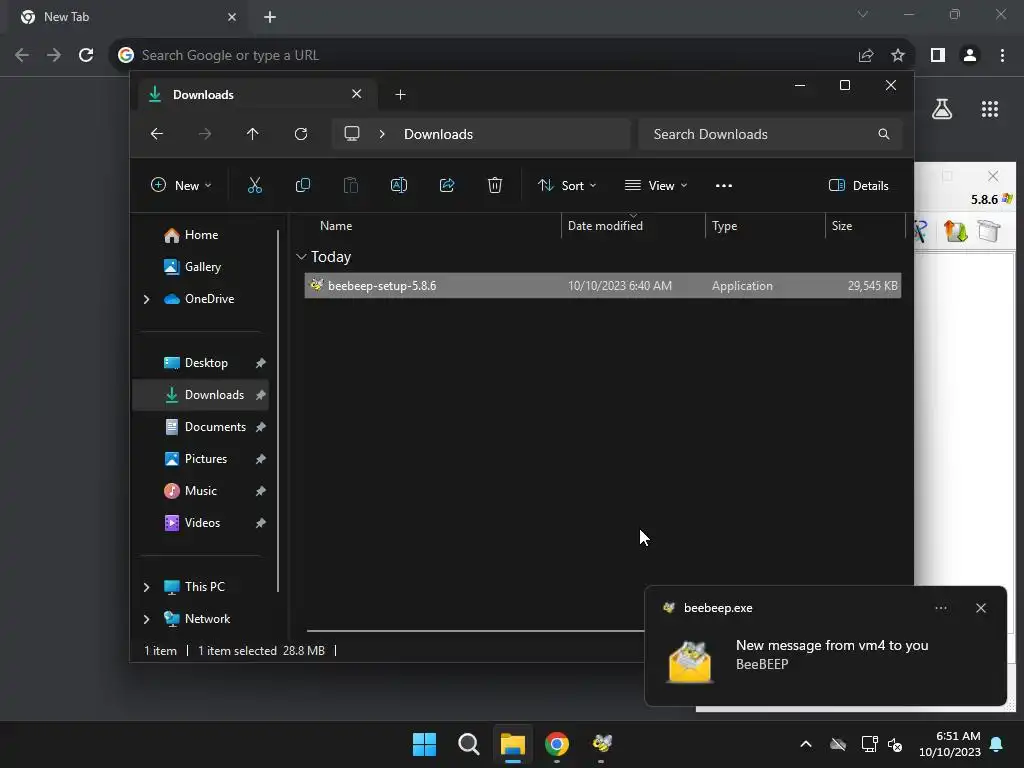Expand the This PC tree node
Viewport: 1024px width, 768px height.
[146, 587]
